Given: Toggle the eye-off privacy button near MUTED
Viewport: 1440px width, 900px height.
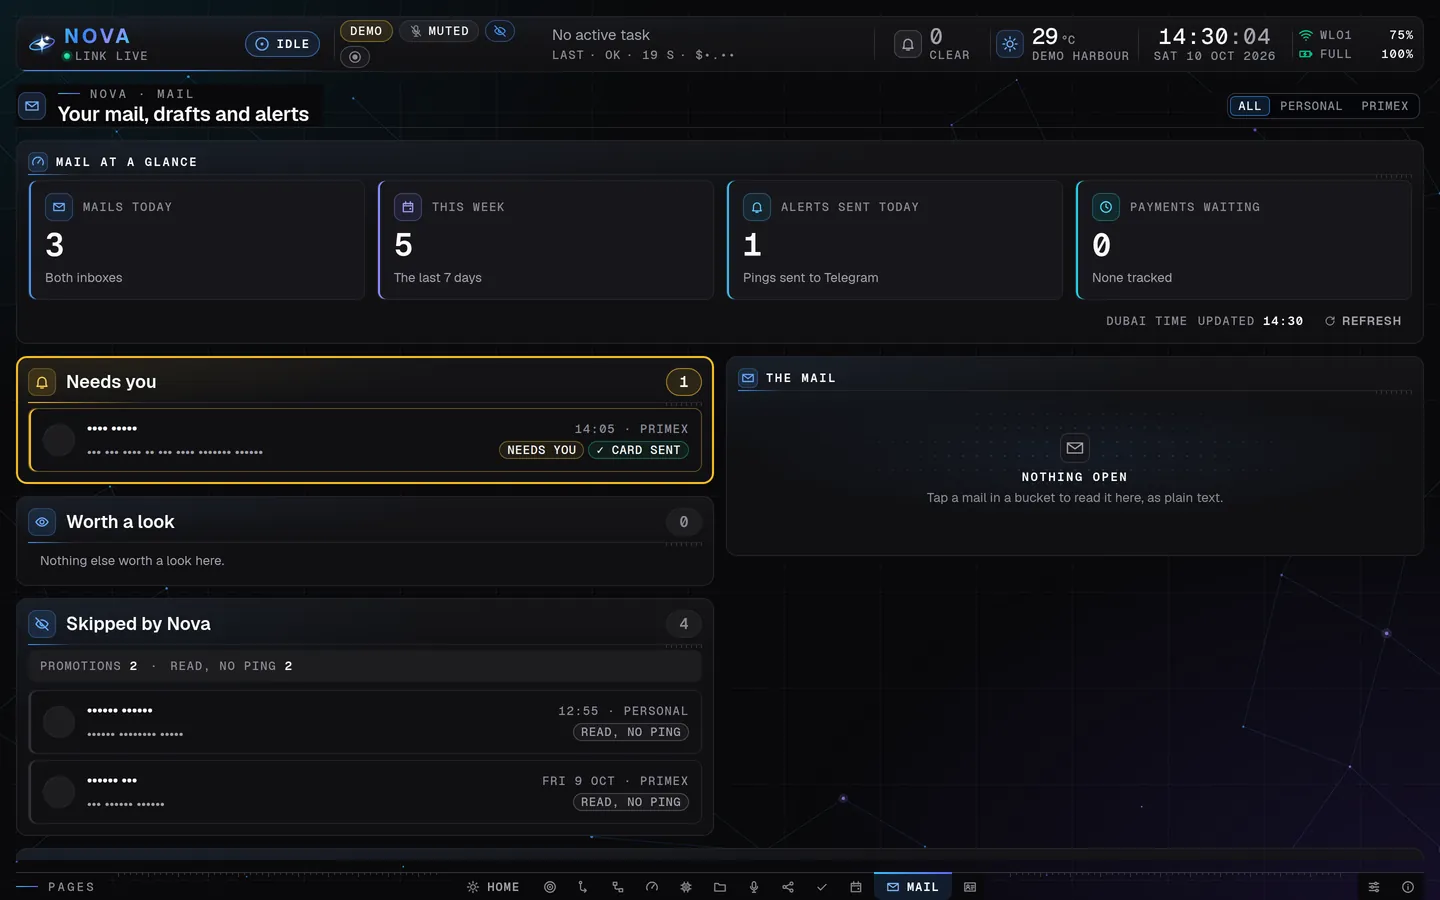Looking at the screenshot, I should click(500, 31).
